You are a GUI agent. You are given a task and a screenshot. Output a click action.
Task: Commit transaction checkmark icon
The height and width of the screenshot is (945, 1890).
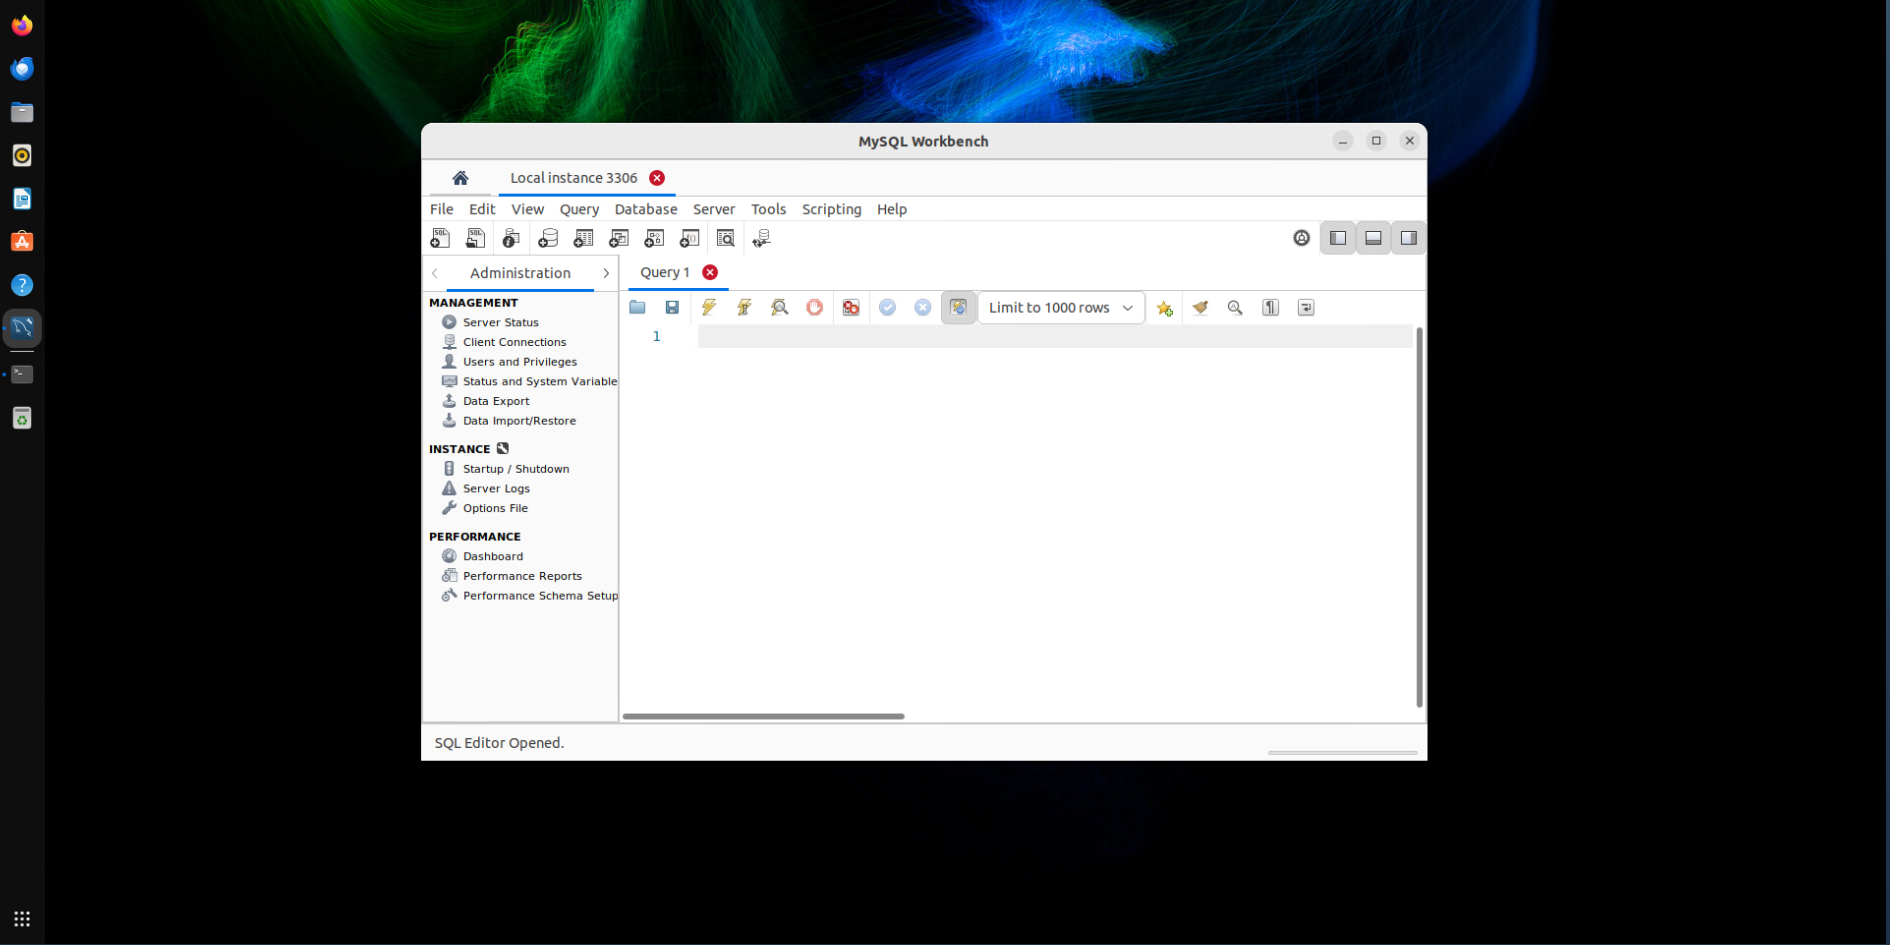click(887, 307)
